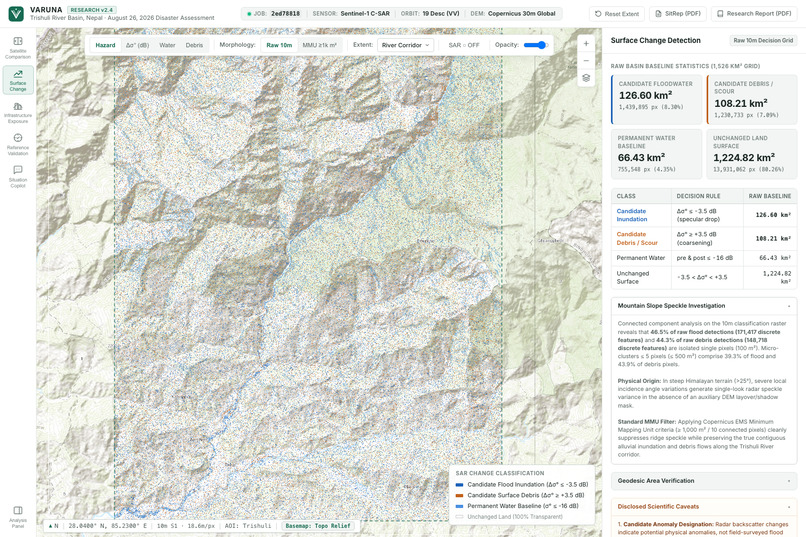Image resolution: width=806 pixels, height=537 pixels.
Task: Zoom in on the map
Action: (x=586, y=44)
